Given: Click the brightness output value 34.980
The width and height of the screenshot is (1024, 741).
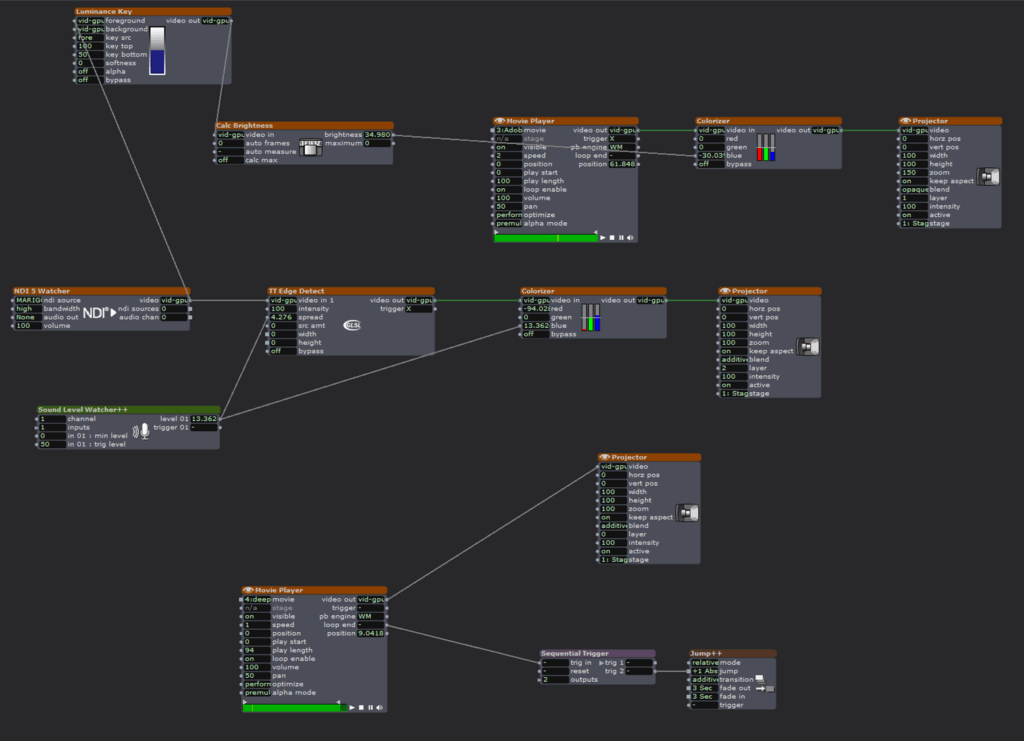Looking at the screenshot, I should (x=377, y=134).
